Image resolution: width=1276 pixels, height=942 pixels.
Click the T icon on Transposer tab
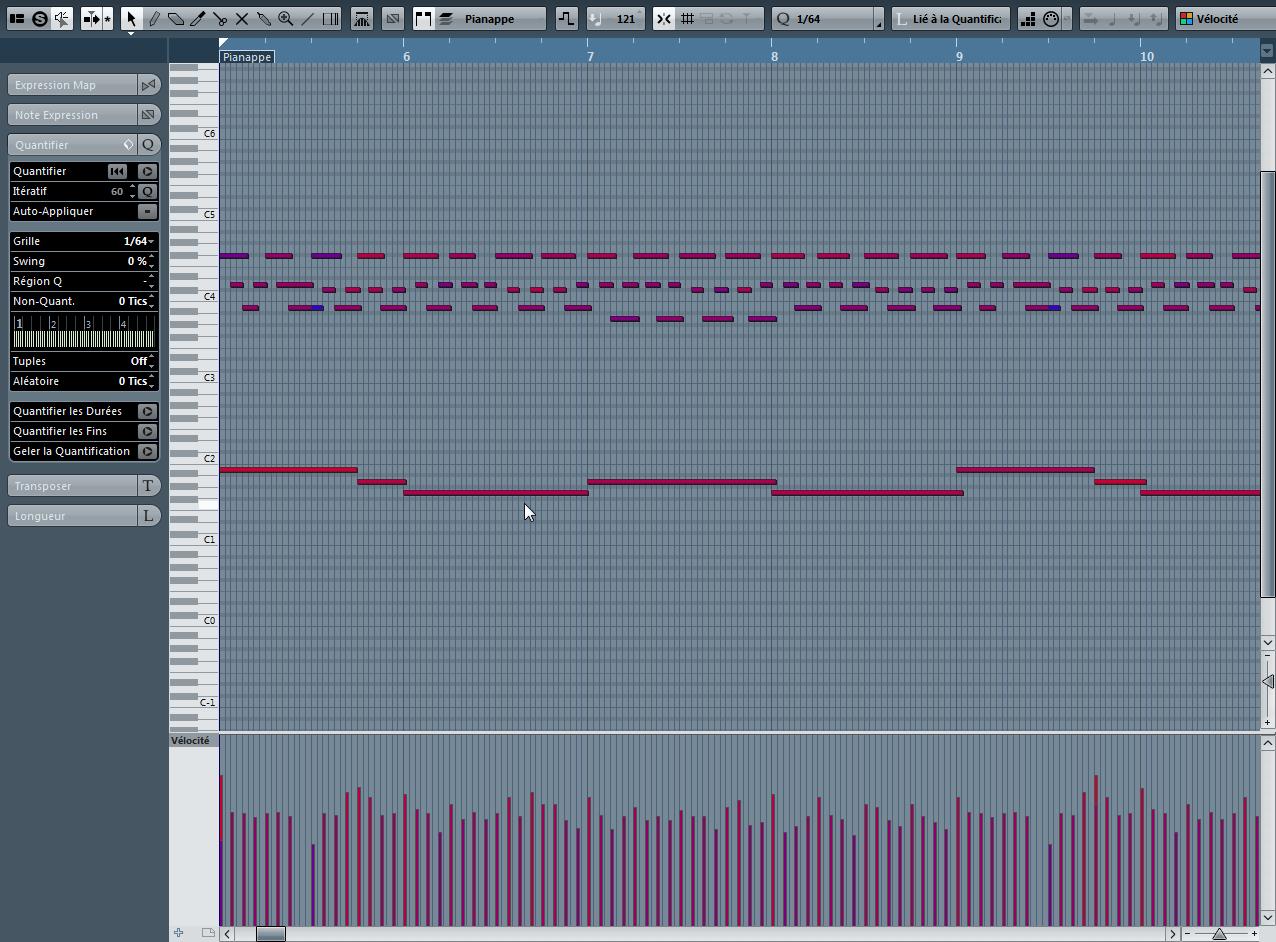pyautogui.click(x=149, y=486)
